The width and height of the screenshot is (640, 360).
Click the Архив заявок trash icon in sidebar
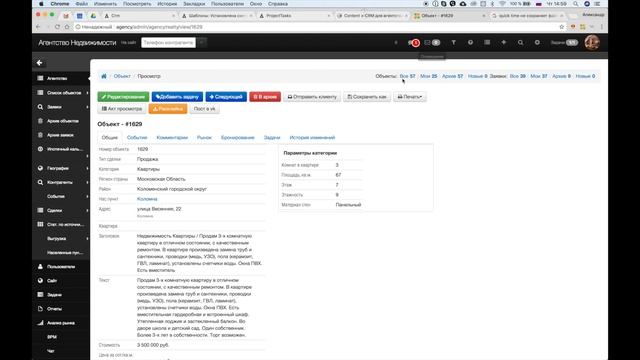point(40,135)
